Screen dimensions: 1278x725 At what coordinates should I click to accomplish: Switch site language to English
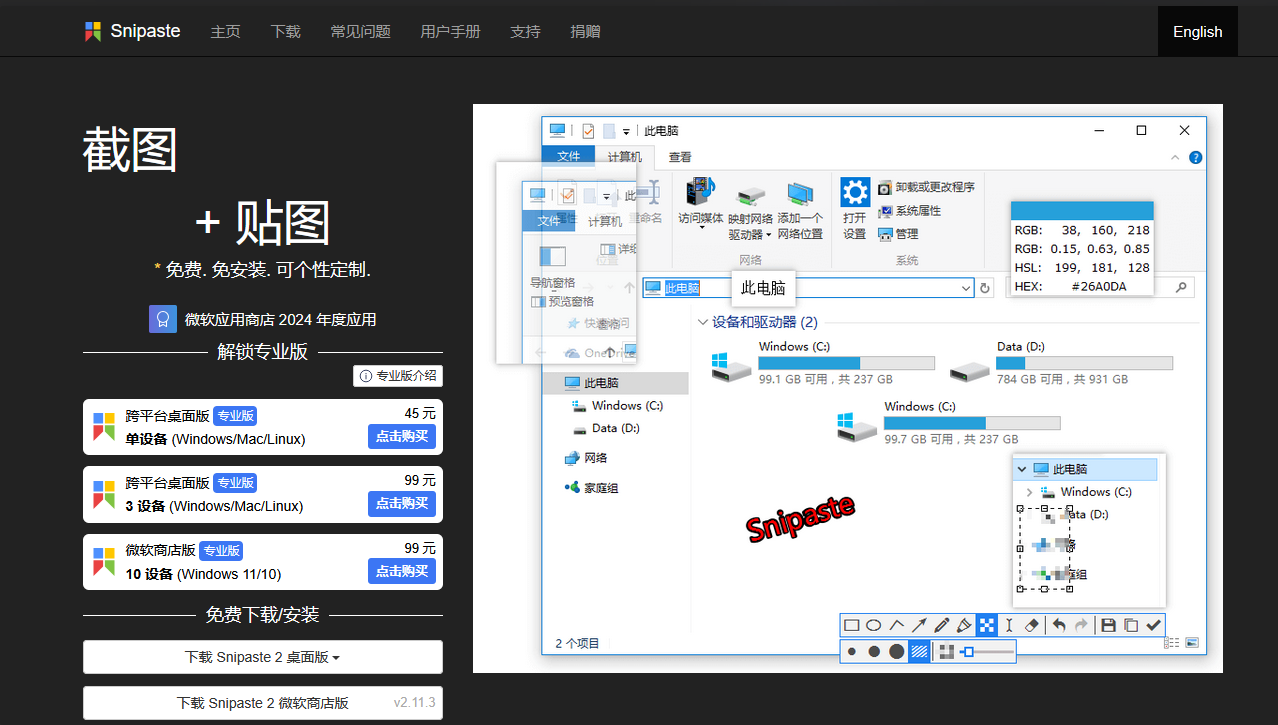(x=1197, y=31)
